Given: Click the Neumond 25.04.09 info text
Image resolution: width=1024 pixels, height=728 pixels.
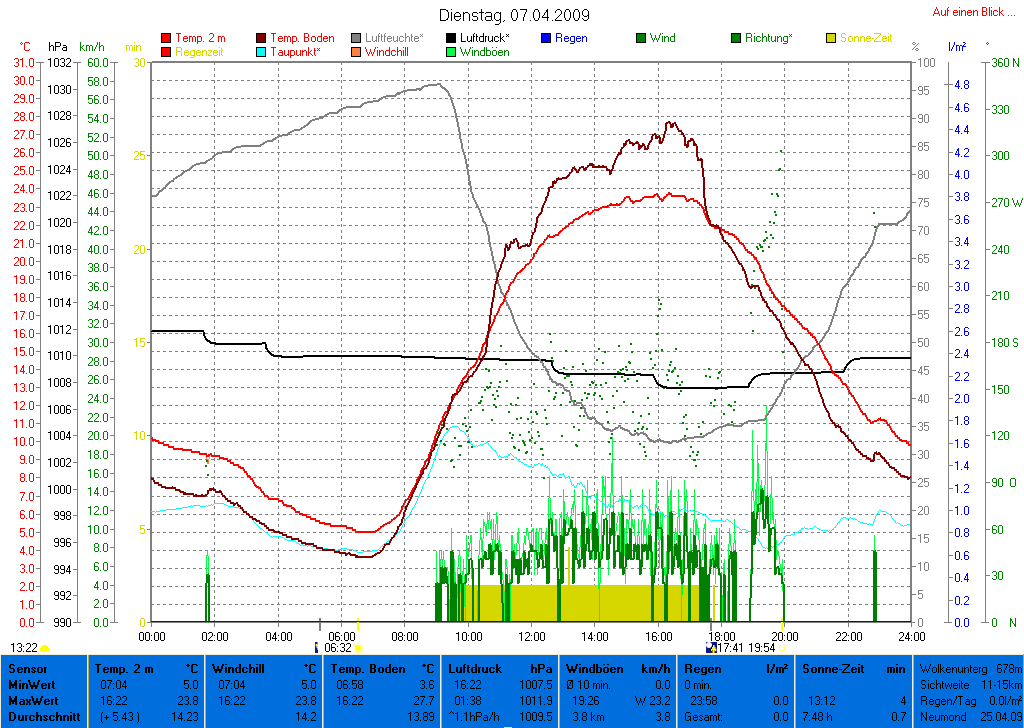Looking at the screenshot, I should click(x=969, y=717).
